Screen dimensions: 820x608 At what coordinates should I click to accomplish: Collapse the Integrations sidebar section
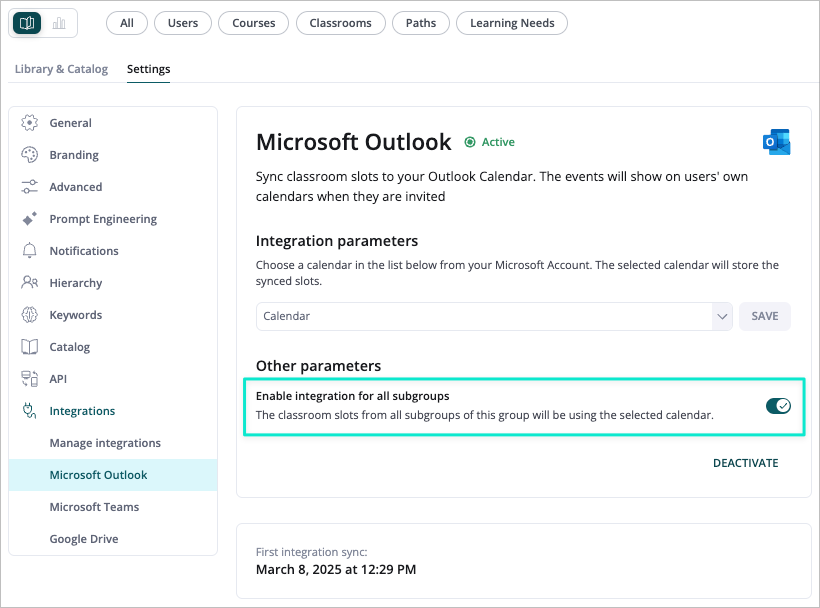click(x=82, y=411)
